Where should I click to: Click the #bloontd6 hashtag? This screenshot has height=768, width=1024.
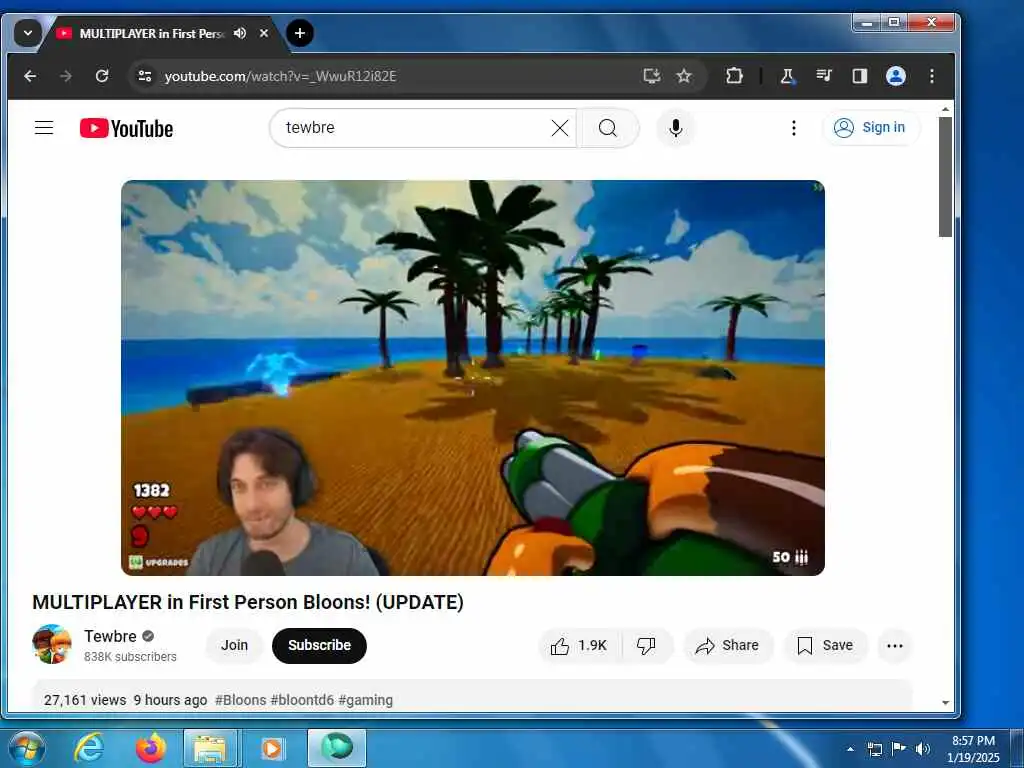(x=302, y=700)
